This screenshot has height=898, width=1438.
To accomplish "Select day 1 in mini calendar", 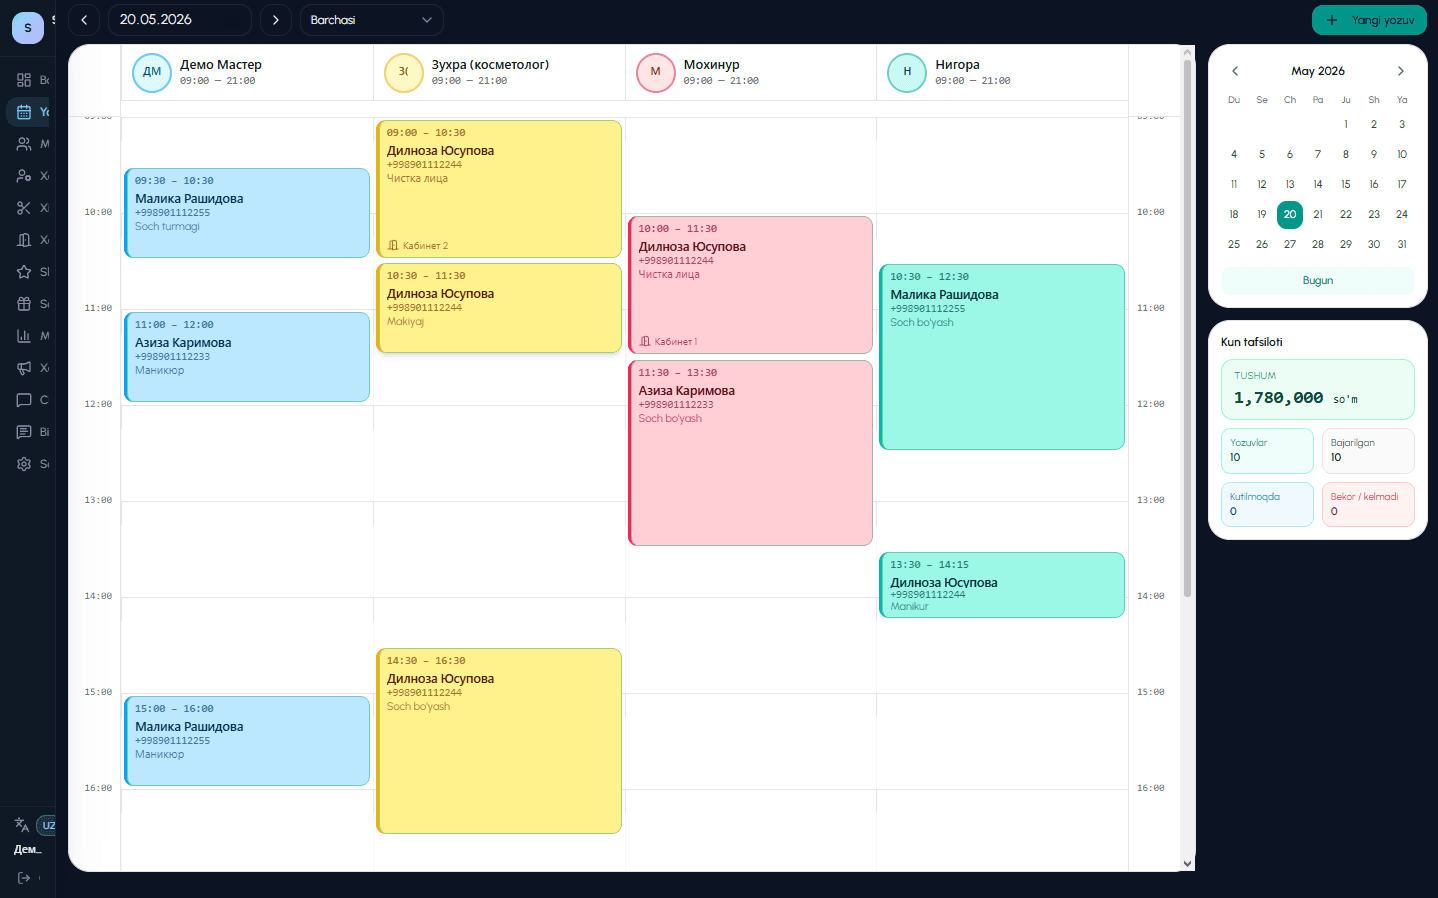I will point(1346,124).
